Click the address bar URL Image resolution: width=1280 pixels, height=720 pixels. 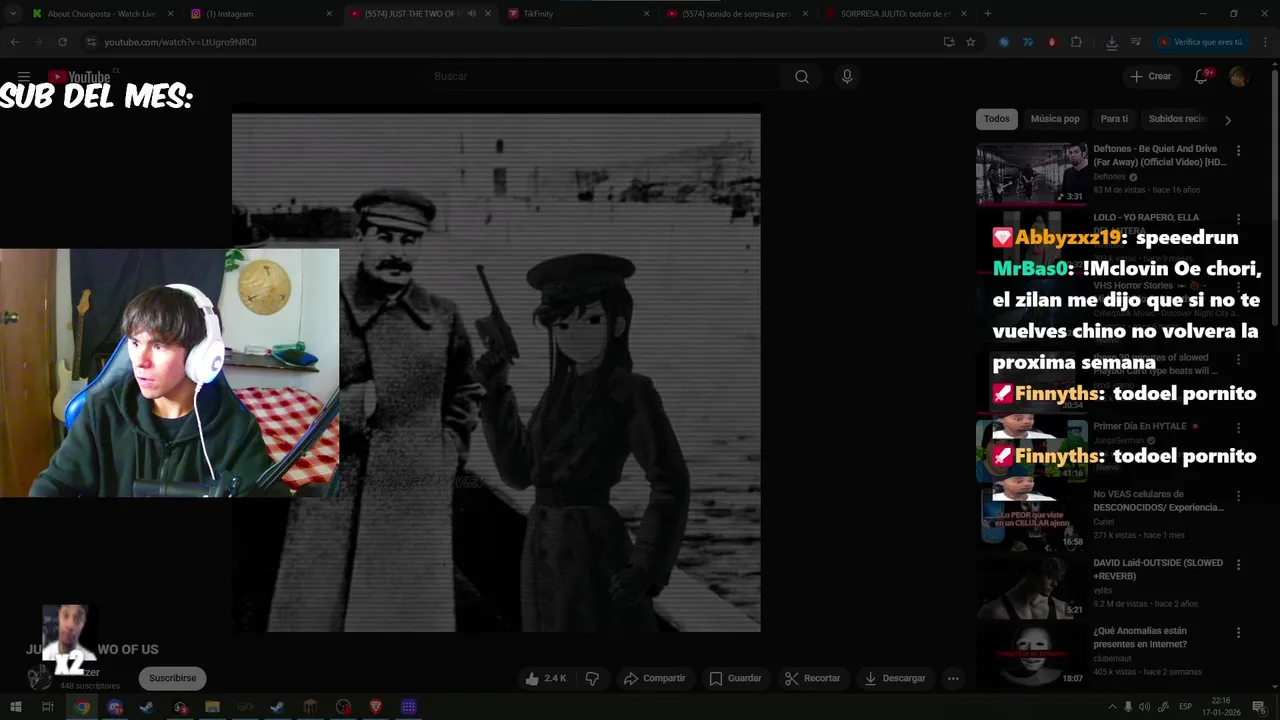click(x=181, y=42)
